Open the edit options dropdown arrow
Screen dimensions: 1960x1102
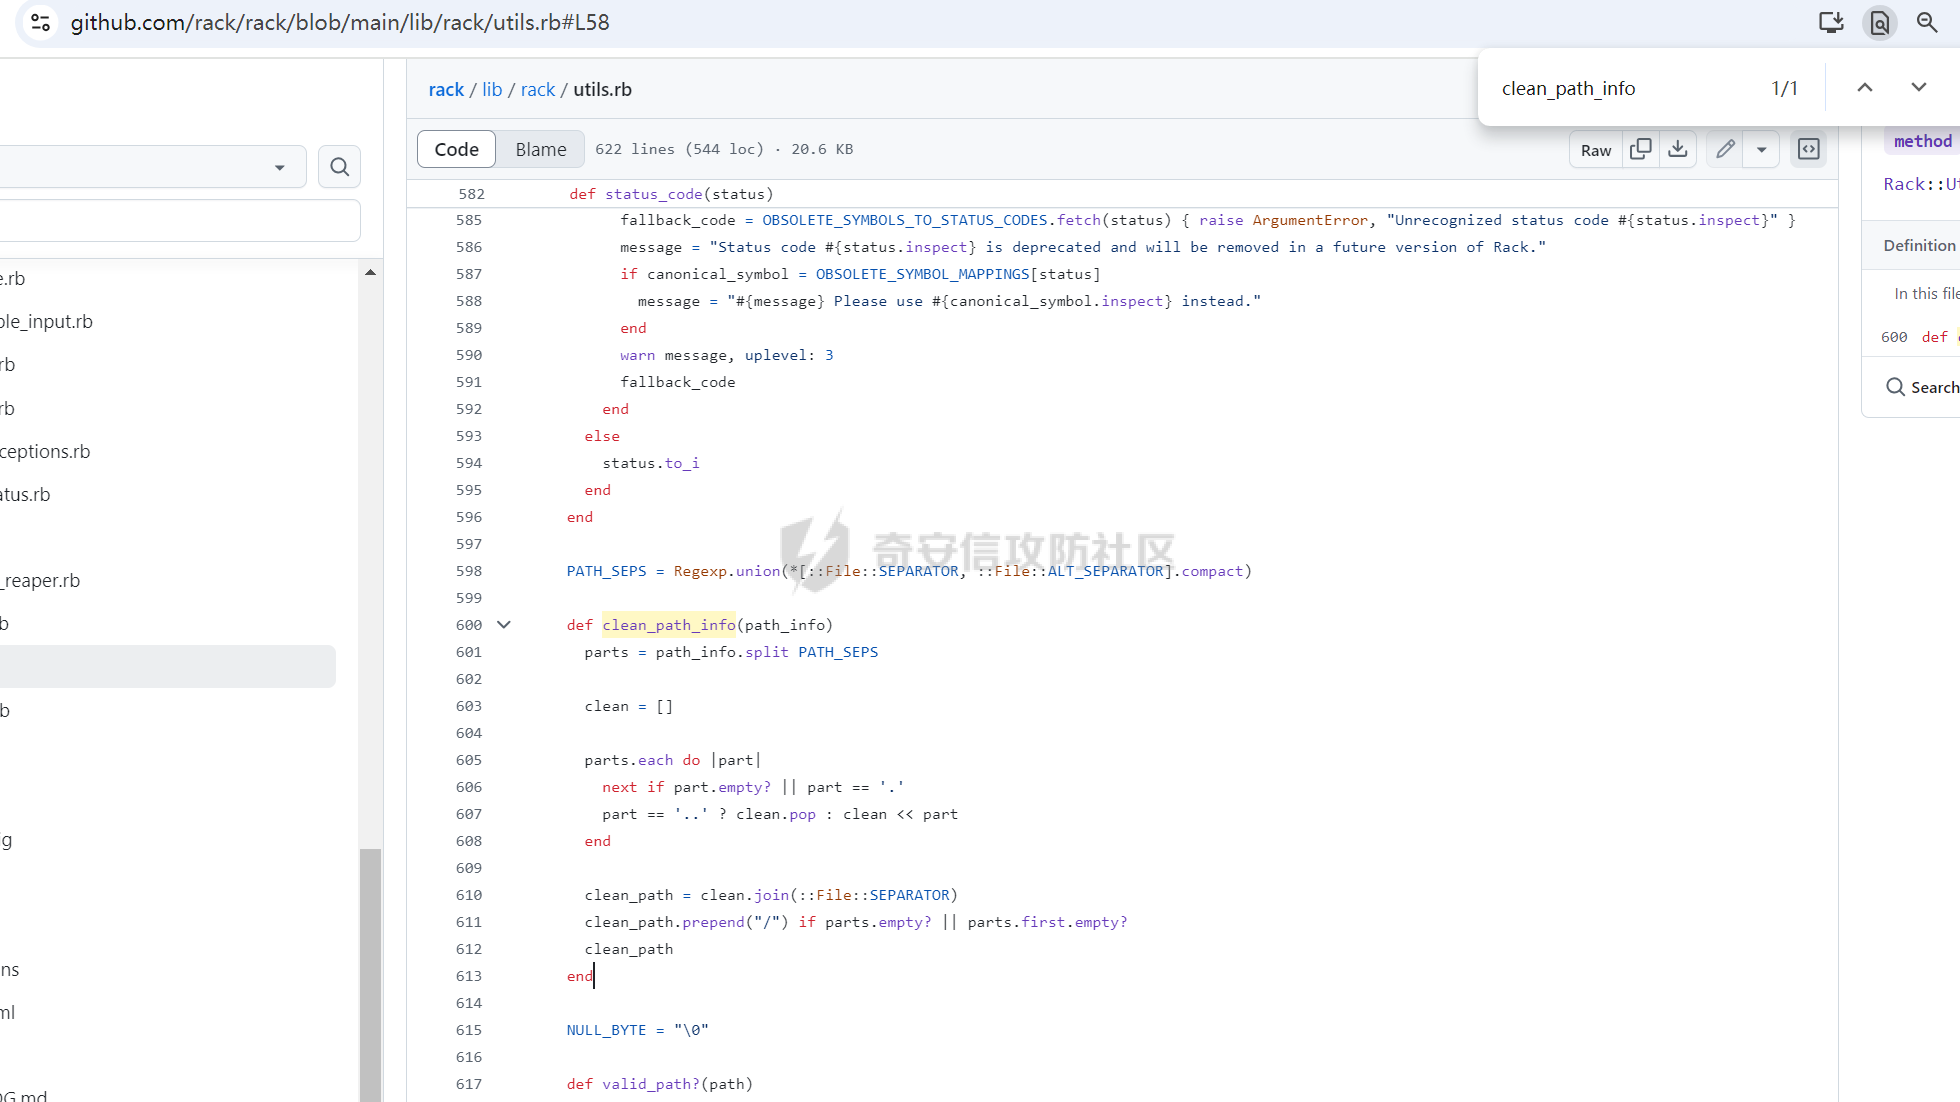click(1762, 150)
